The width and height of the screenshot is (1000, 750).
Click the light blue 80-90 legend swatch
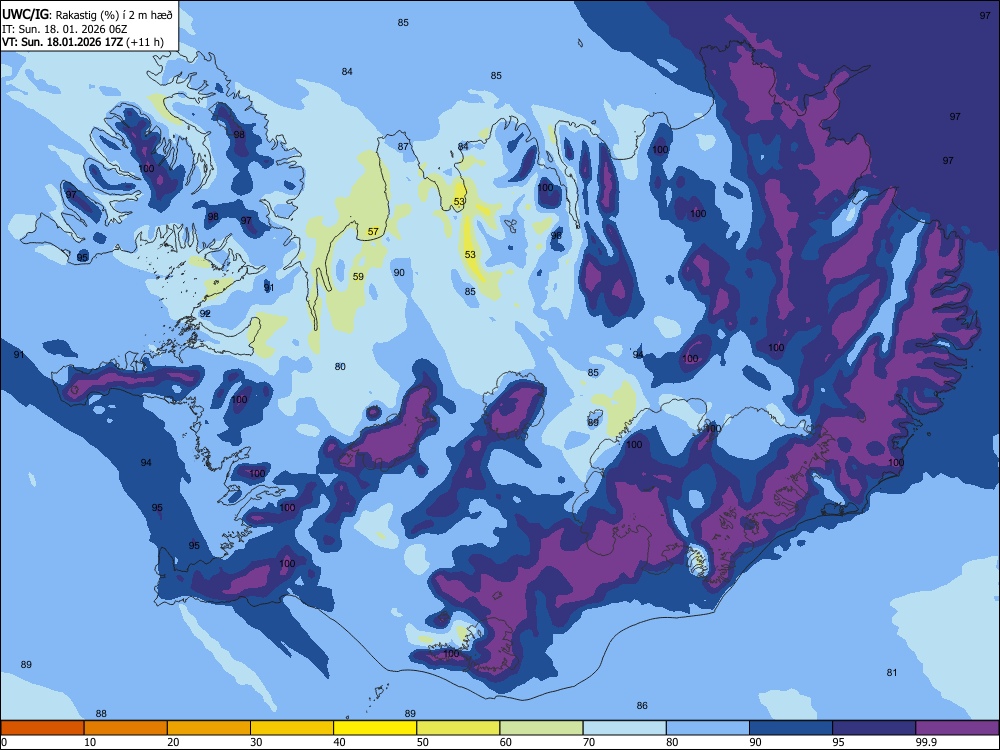click(x=708, y=728)
